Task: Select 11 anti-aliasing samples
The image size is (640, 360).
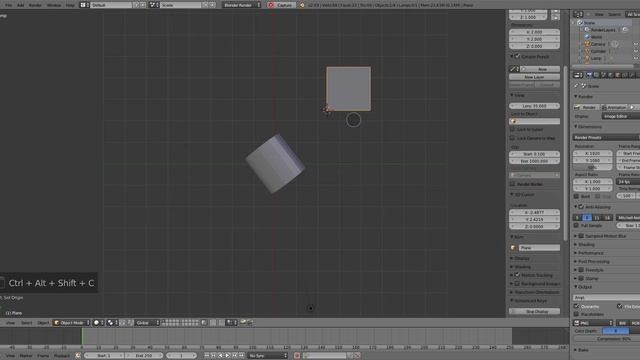Action: click(x=597, y=218)
